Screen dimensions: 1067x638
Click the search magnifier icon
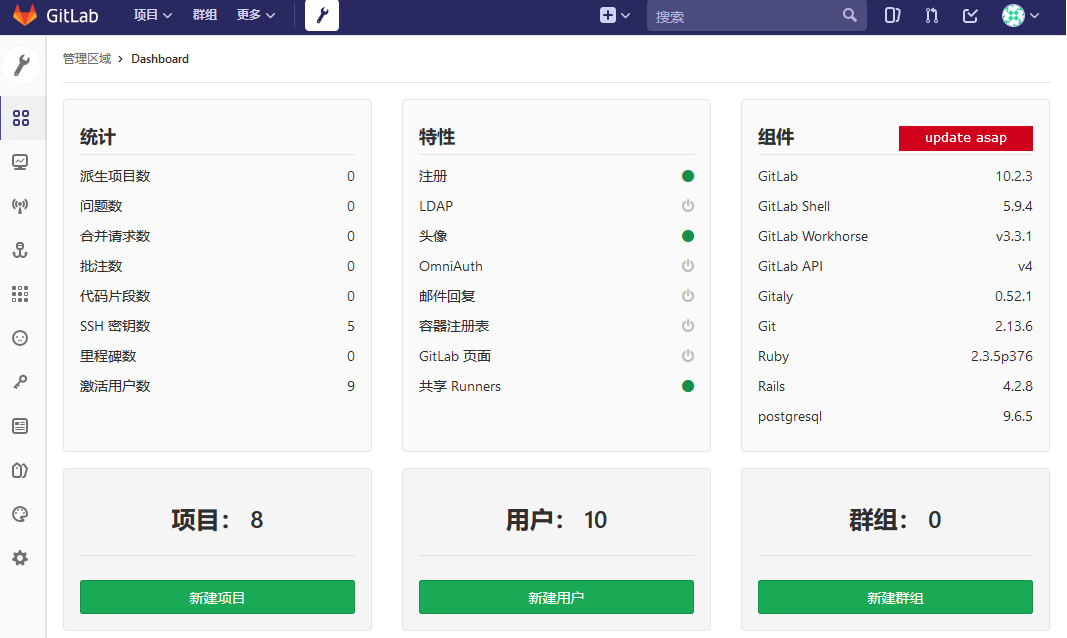(849, 15)
